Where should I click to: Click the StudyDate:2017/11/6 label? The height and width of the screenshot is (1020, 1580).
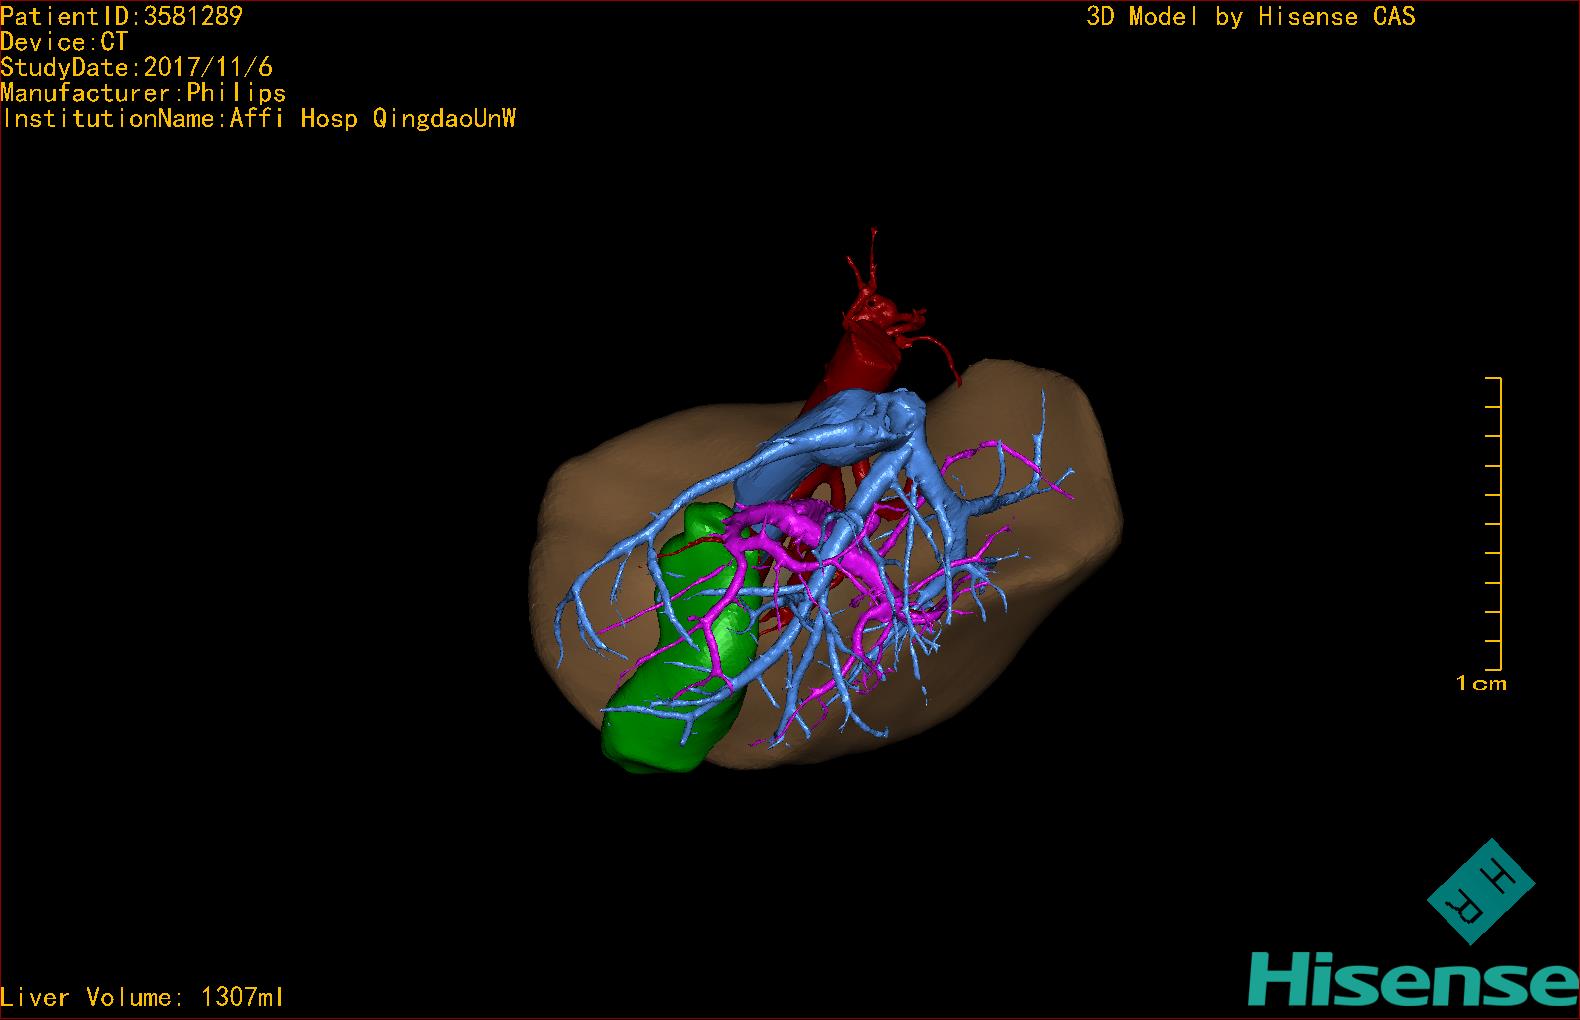136,68
